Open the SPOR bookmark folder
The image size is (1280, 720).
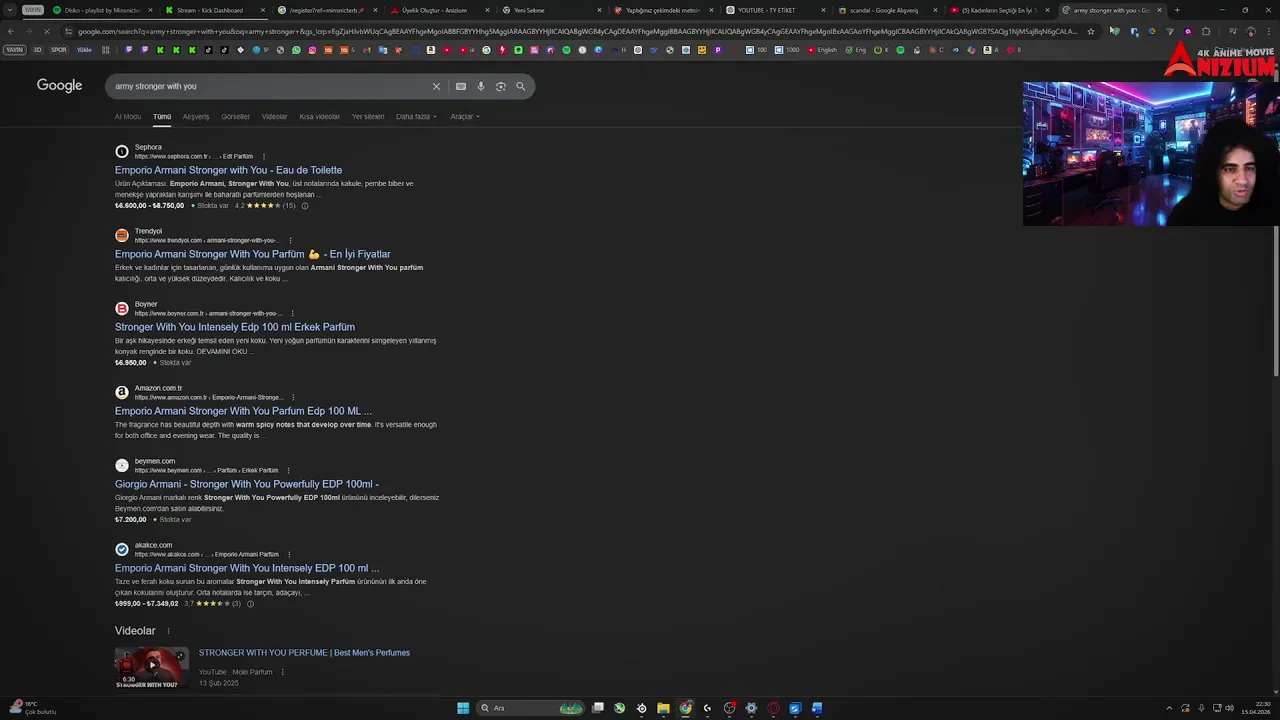pyautogui.click(x=59, y=50)
